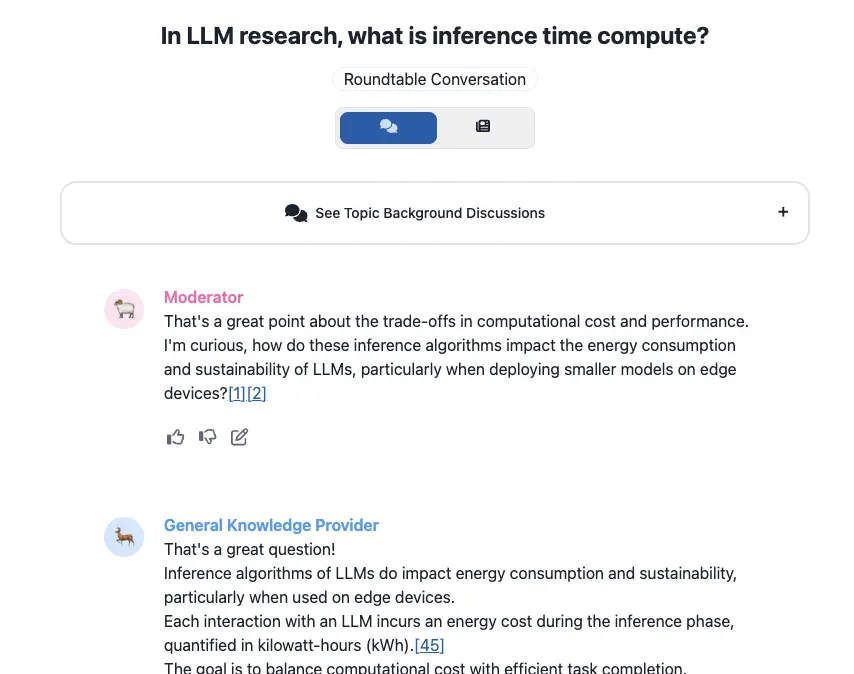The height and width of the screenshot is (674, 854).
Task: Select the chat bubbles conversation view icon
Action: click(388, 127)
